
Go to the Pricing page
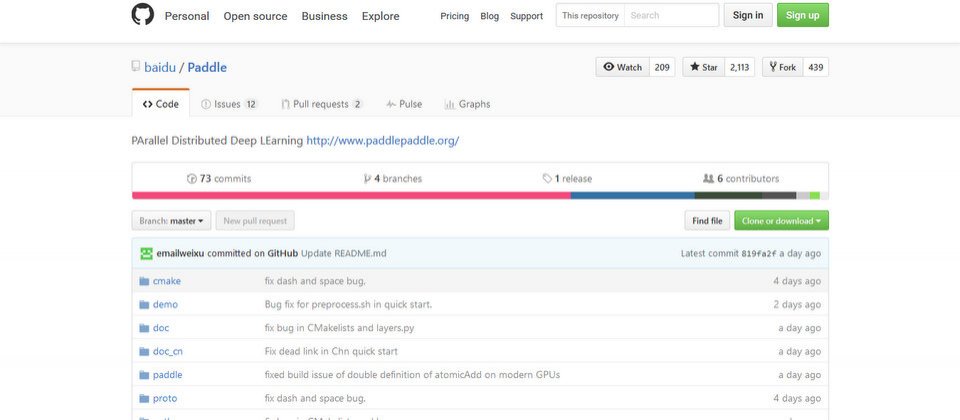coord(455,16)
